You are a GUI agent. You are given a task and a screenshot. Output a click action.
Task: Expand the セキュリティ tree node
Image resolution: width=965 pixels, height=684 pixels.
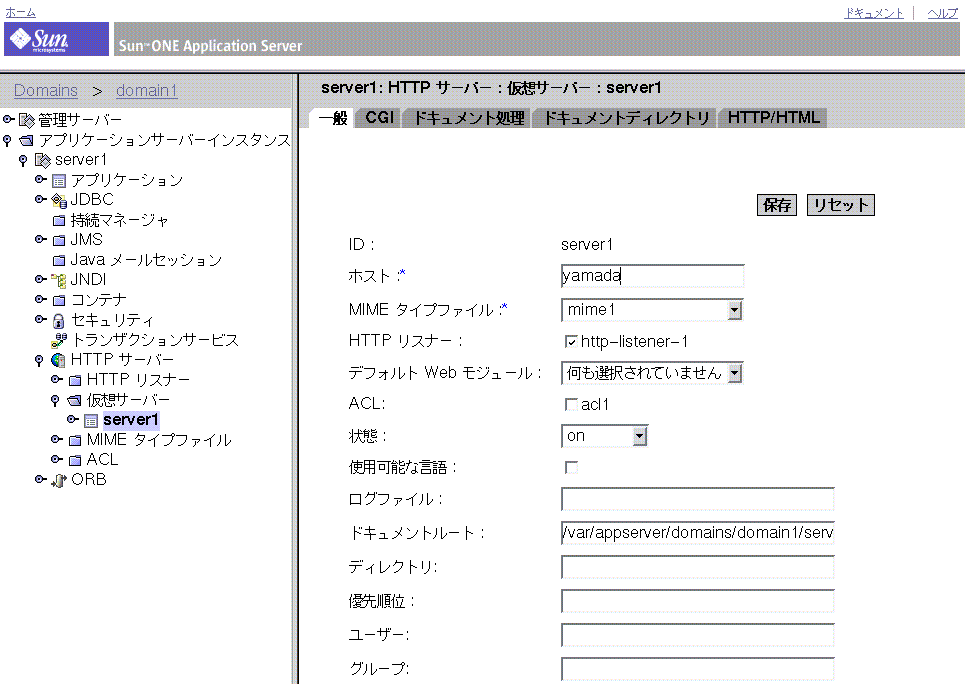click(40, 319)
